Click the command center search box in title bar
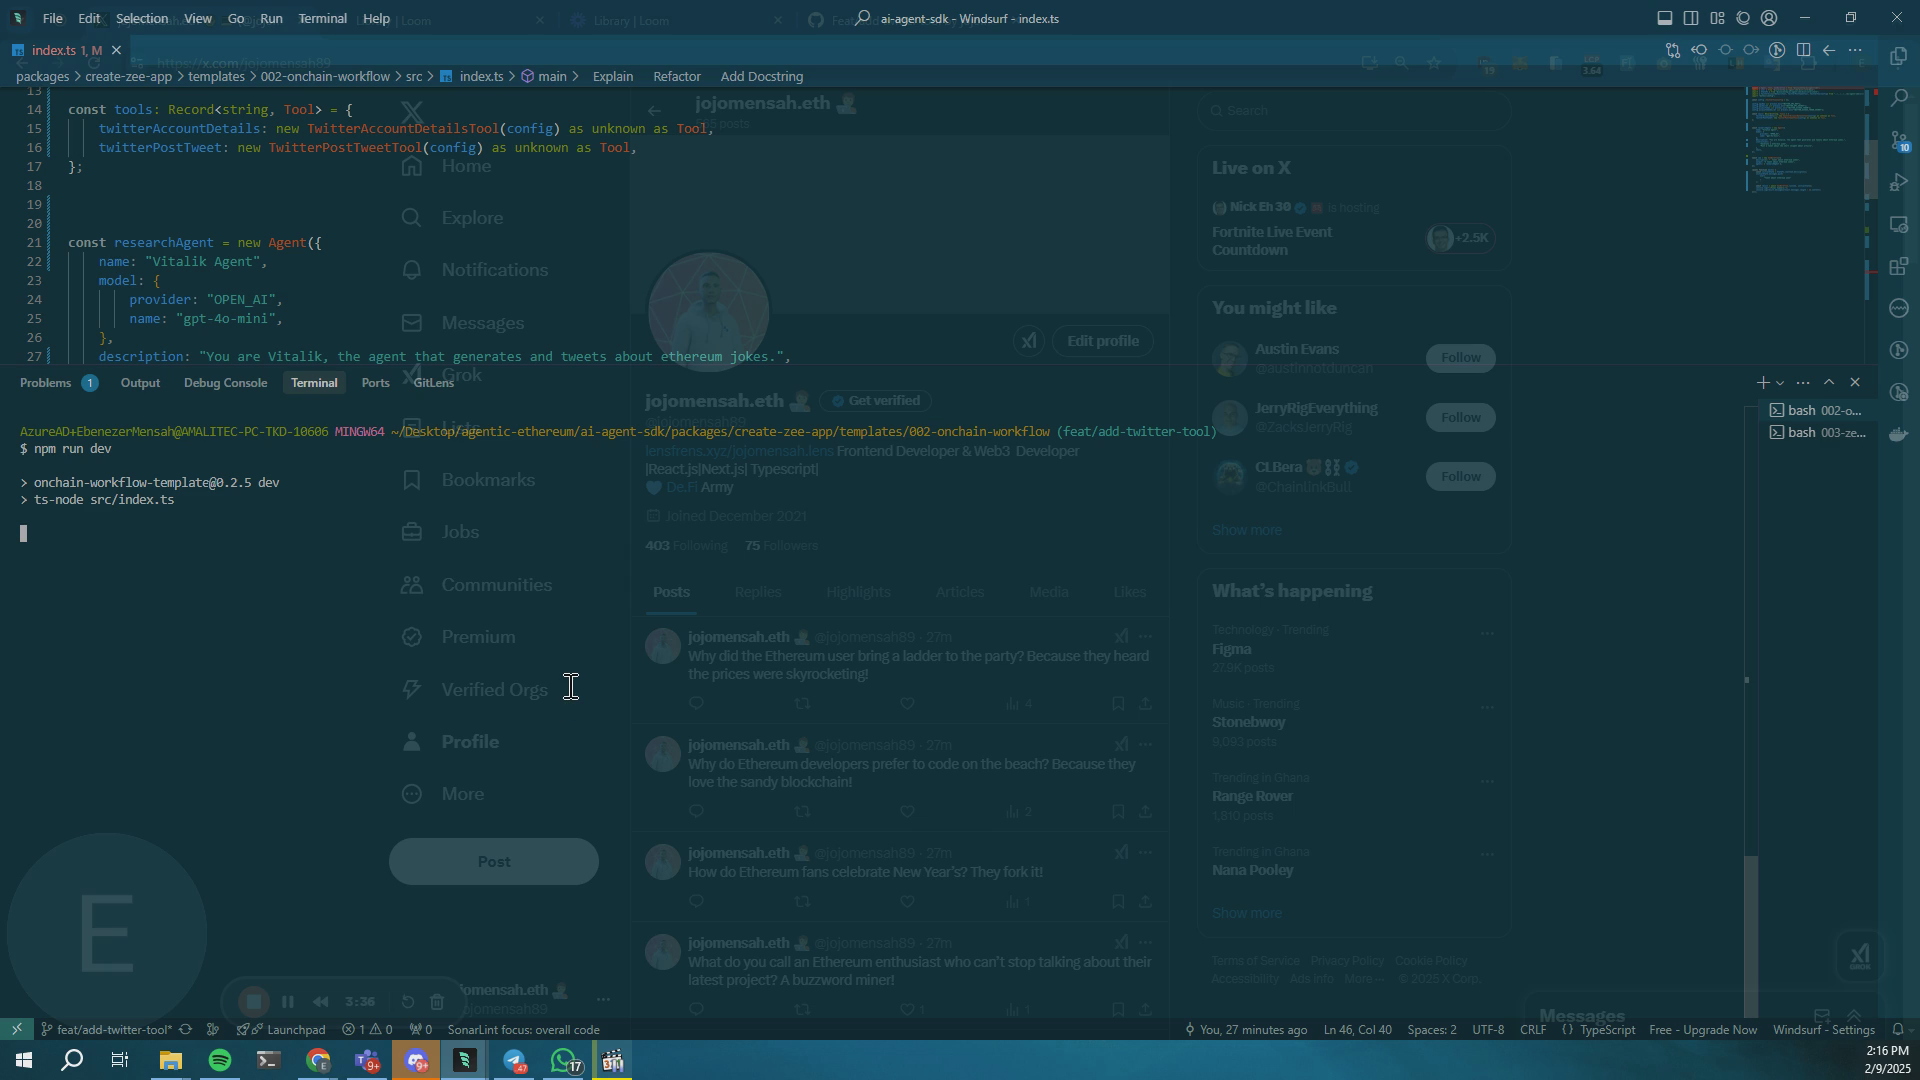 pyautogui.click(x=958, y=18)
